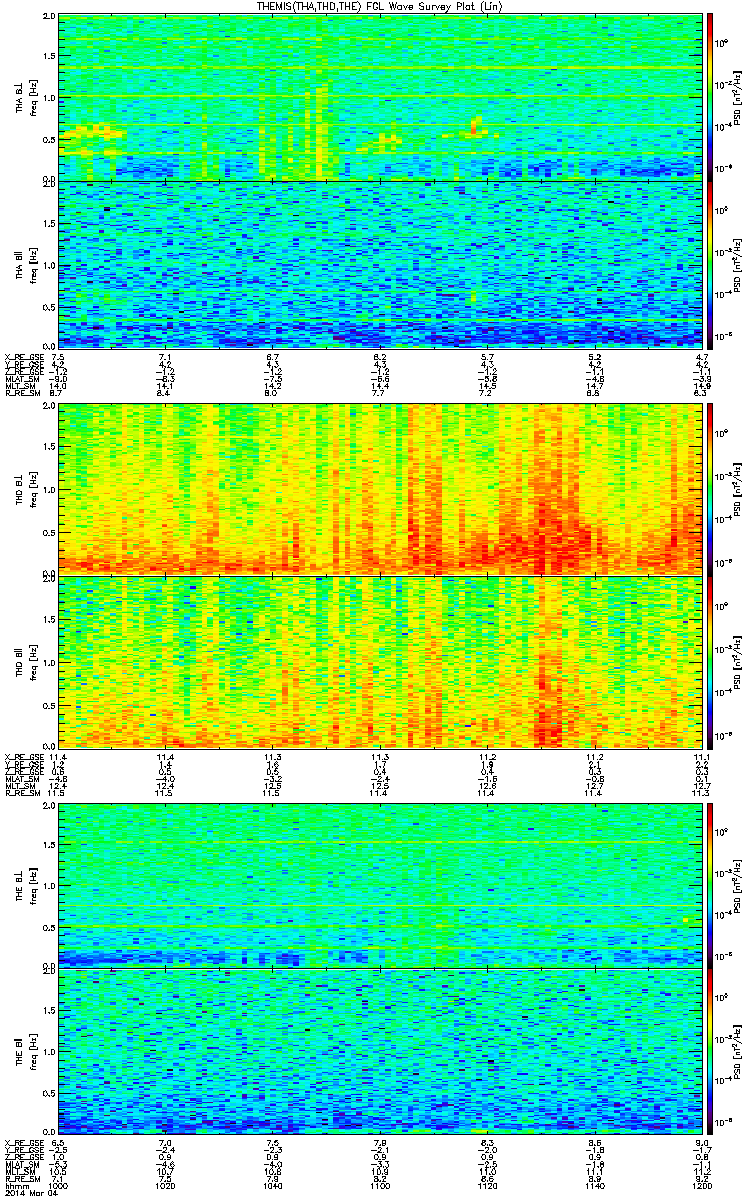
Task: Click the 'THA B⊥ freq [Hz]' axis label
Action: coord(24,97)
